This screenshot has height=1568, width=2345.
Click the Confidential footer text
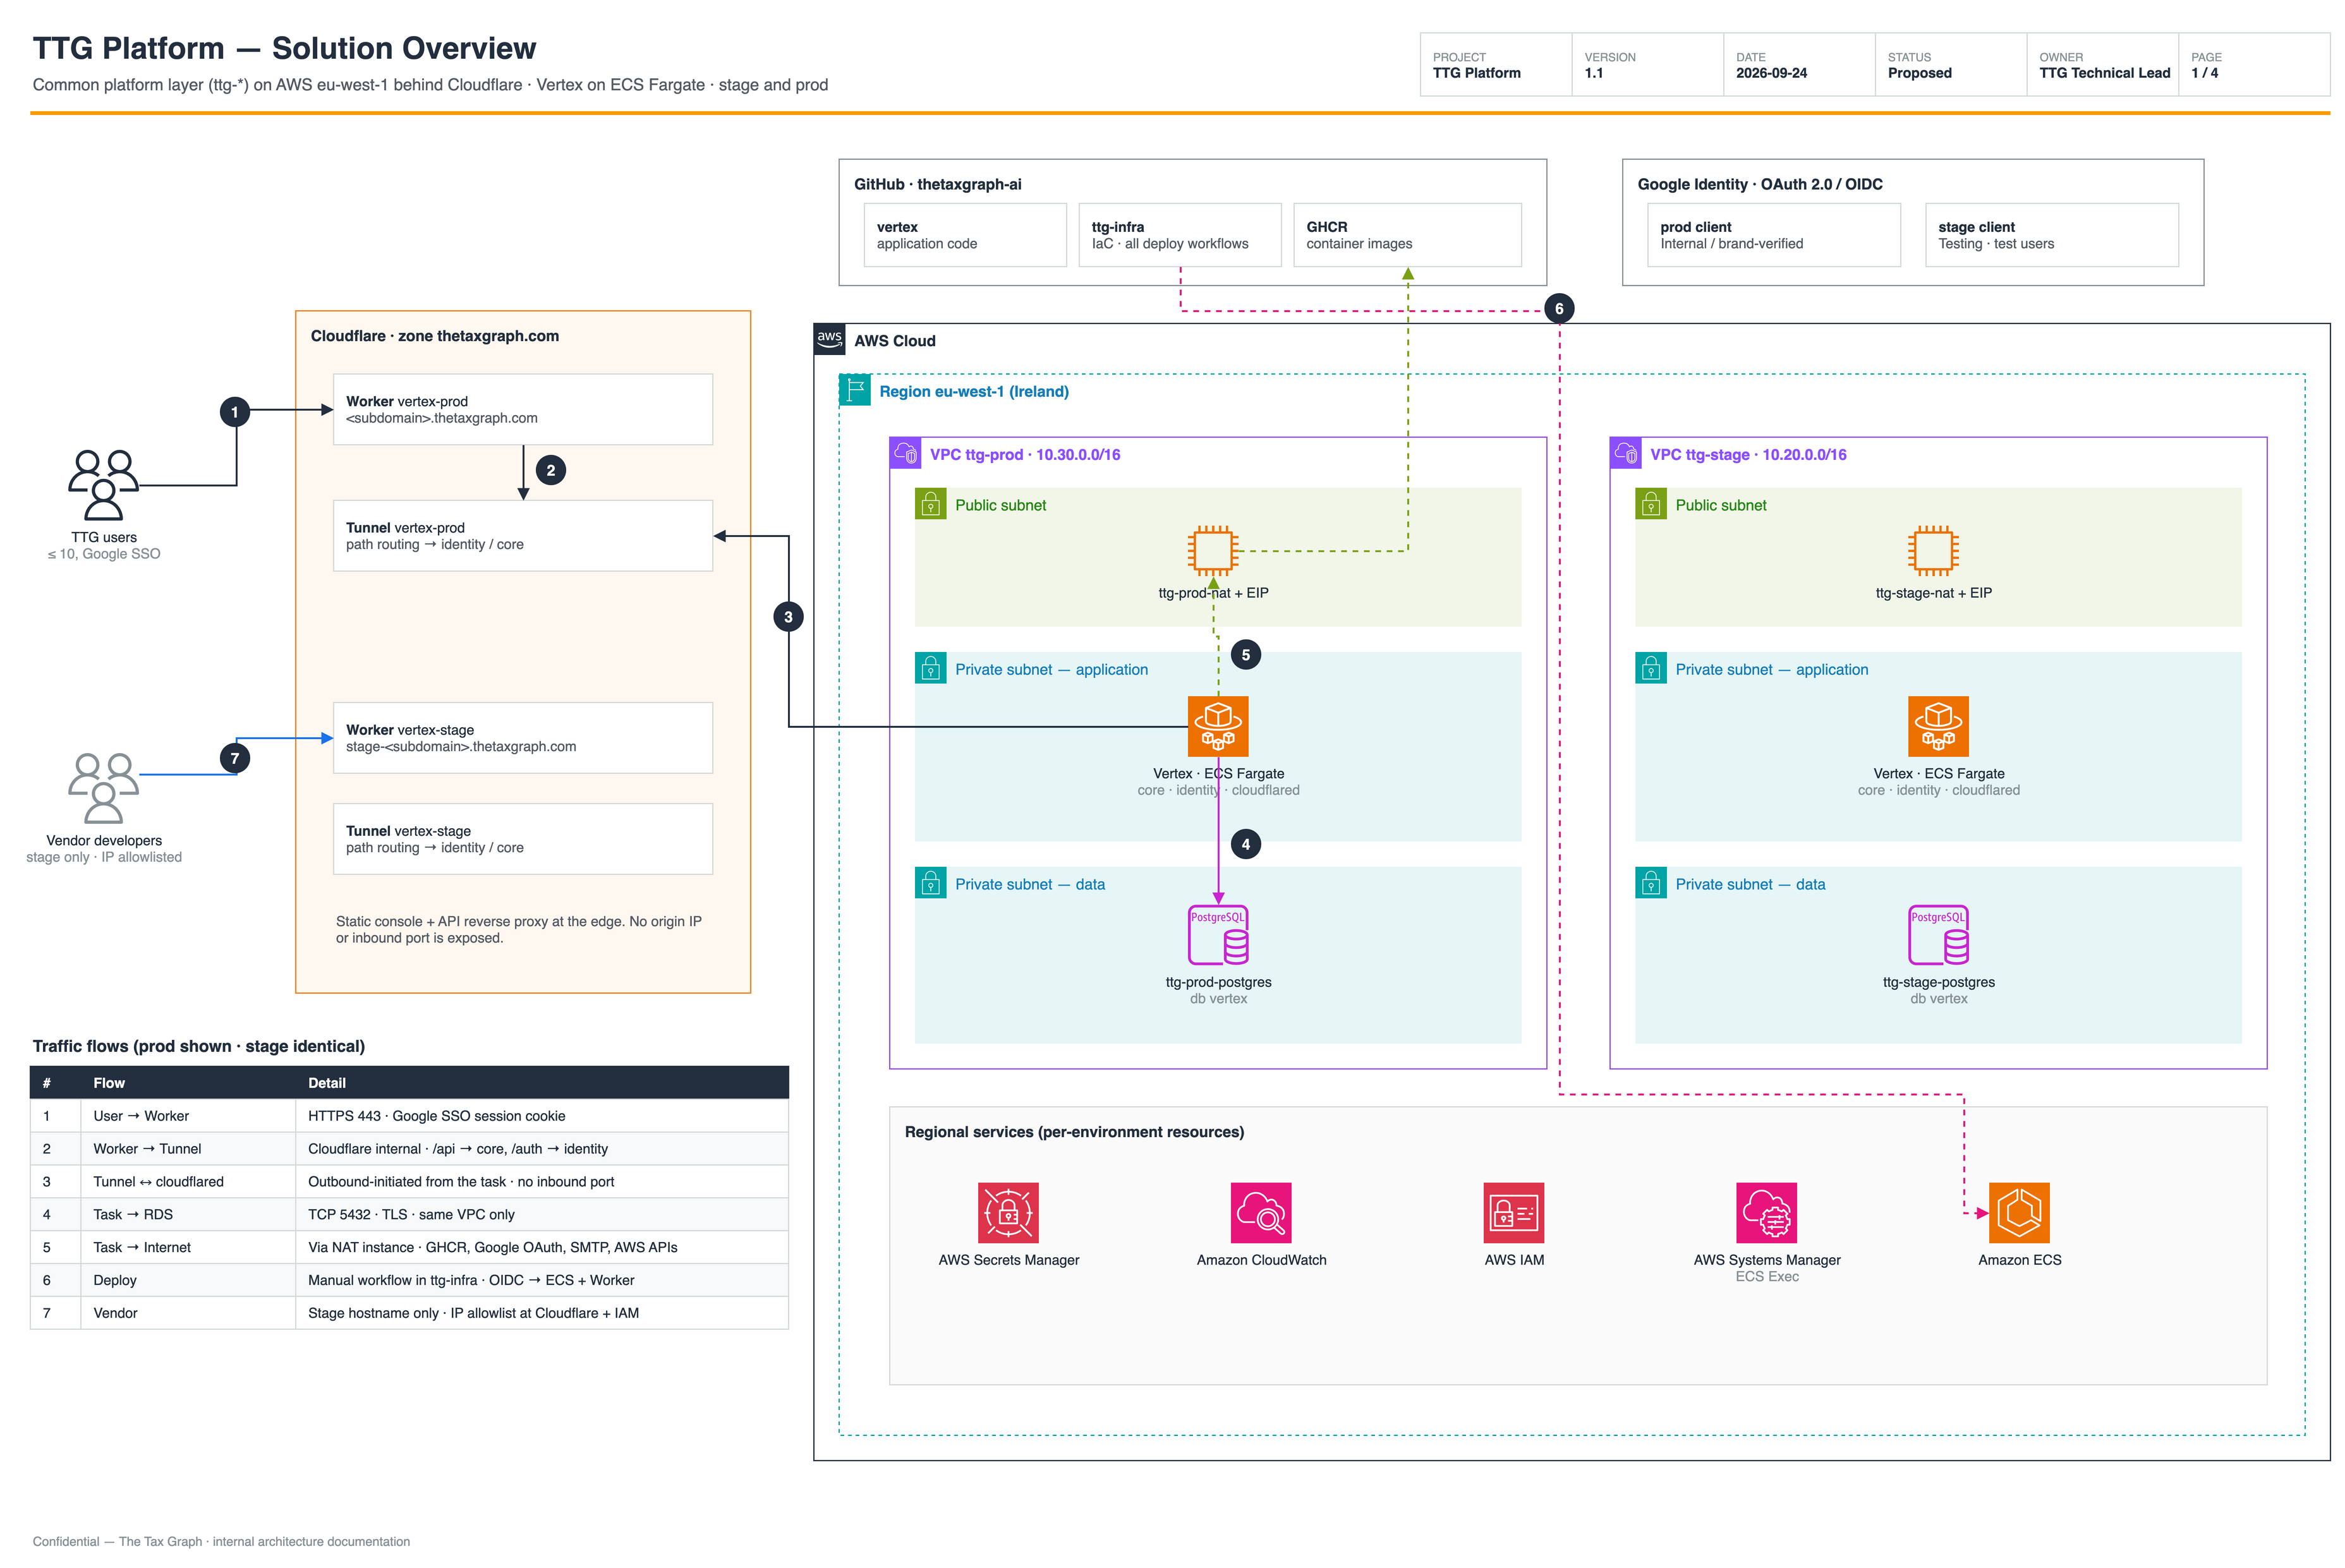coord(221,1541)
